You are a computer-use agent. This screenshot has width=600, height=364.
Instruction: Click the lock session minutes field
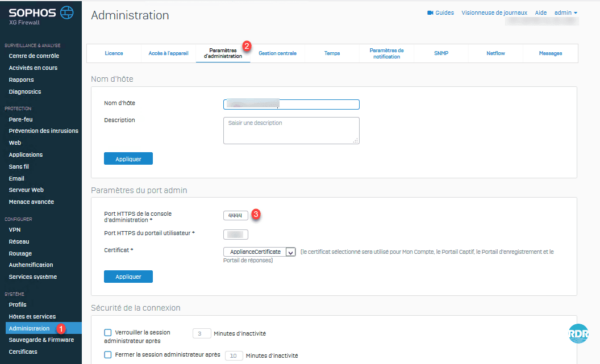(x=201, y=334)
